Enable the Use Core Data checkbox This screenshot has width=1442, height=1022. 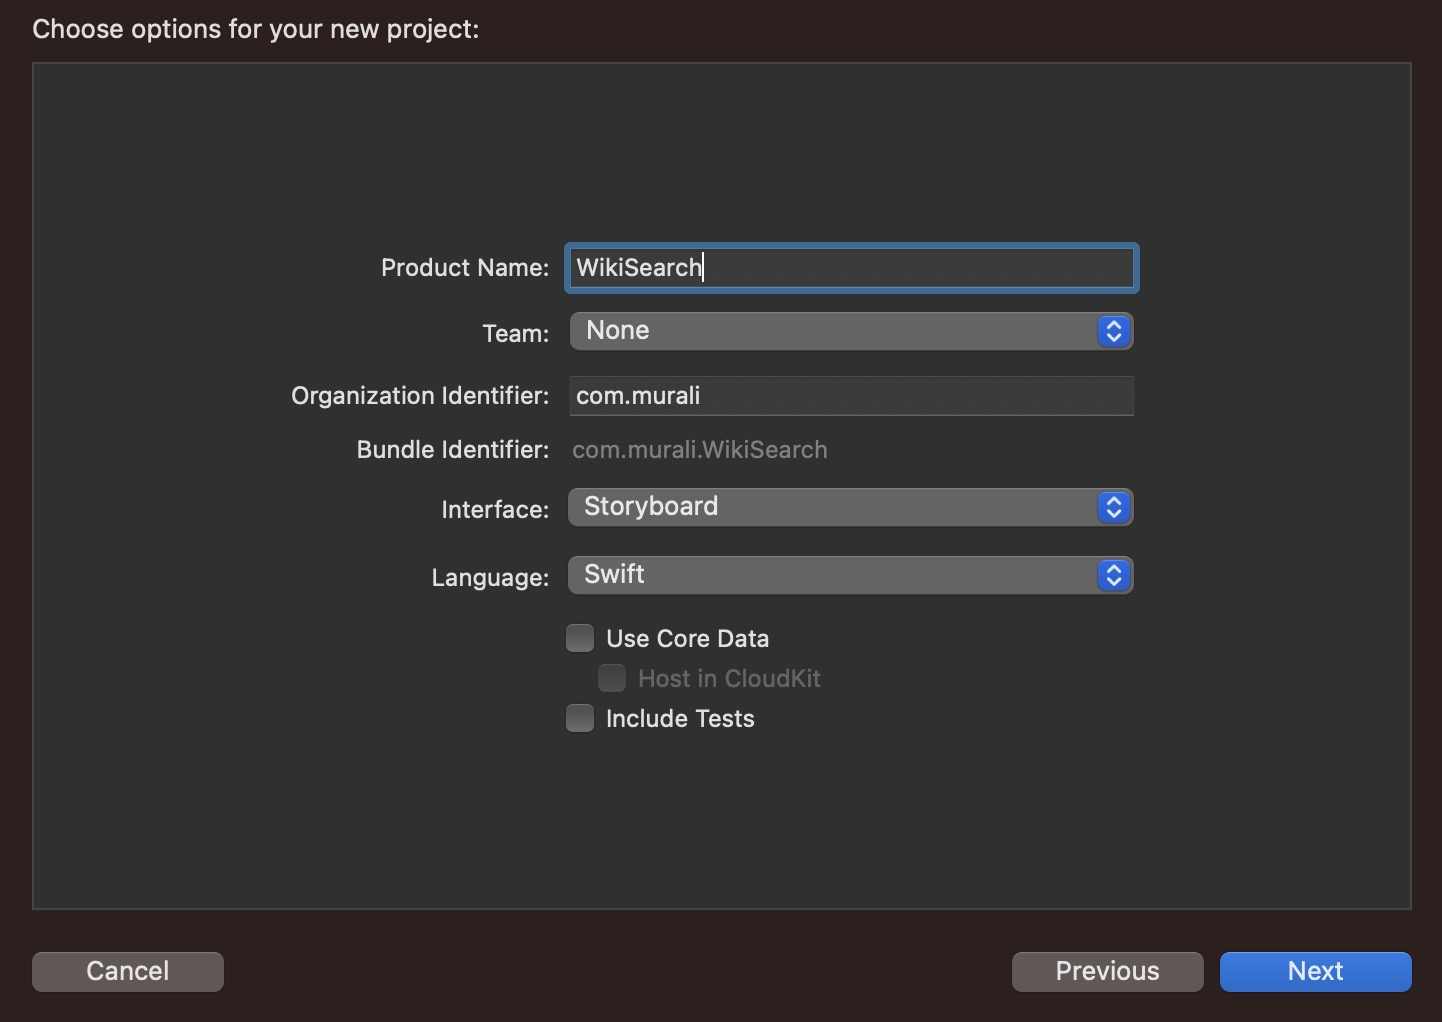pyautogui.click(x=580, y=637)
